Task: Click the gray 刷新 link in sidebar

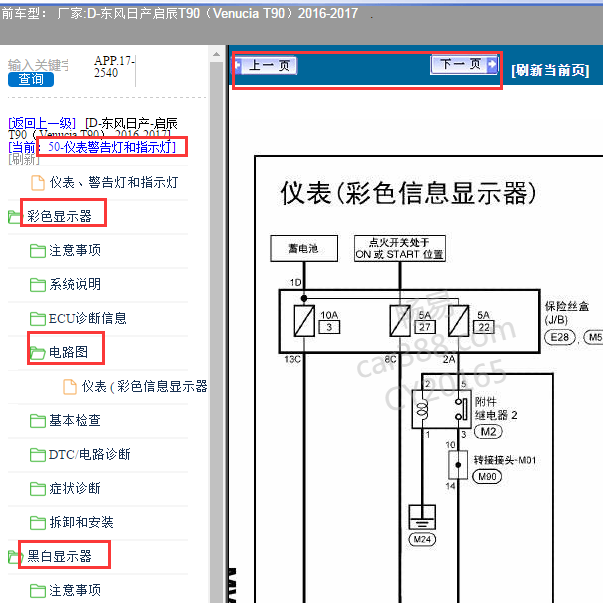Action: (x=23, y=159)
